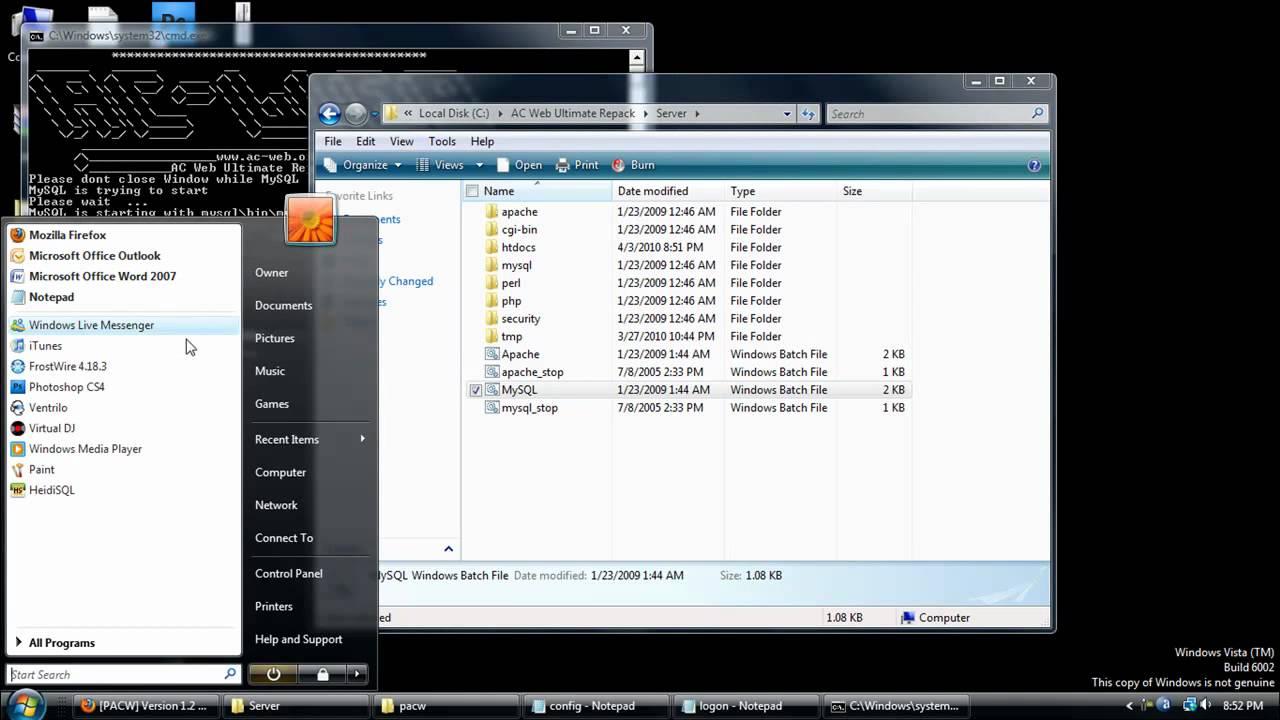Click the Explorer refresh button
The height and width of the screenshot is (720, 1280).
tap(808, 113)
